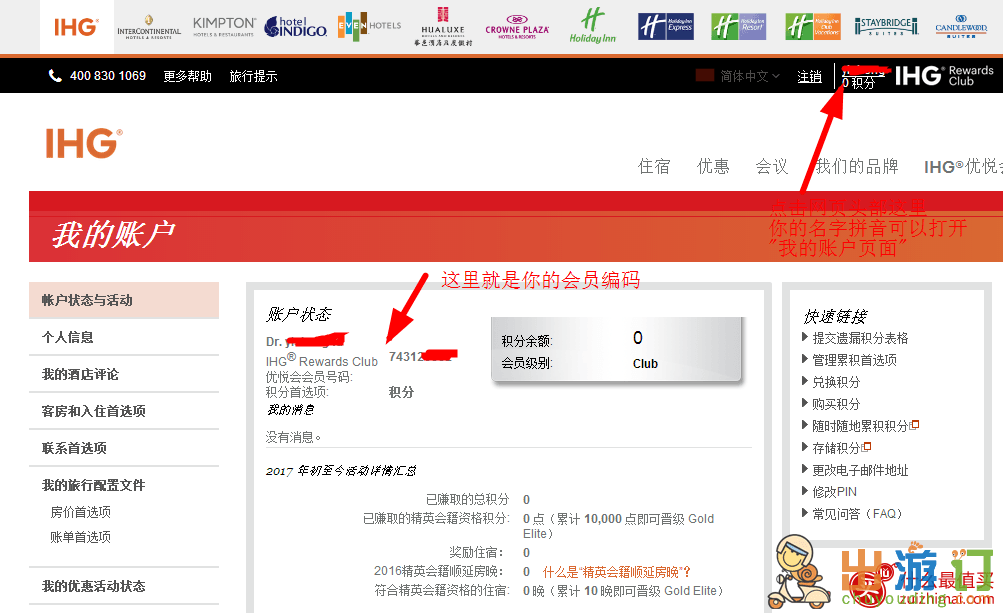Open the 购买积分 quick link

click(836, 404)
